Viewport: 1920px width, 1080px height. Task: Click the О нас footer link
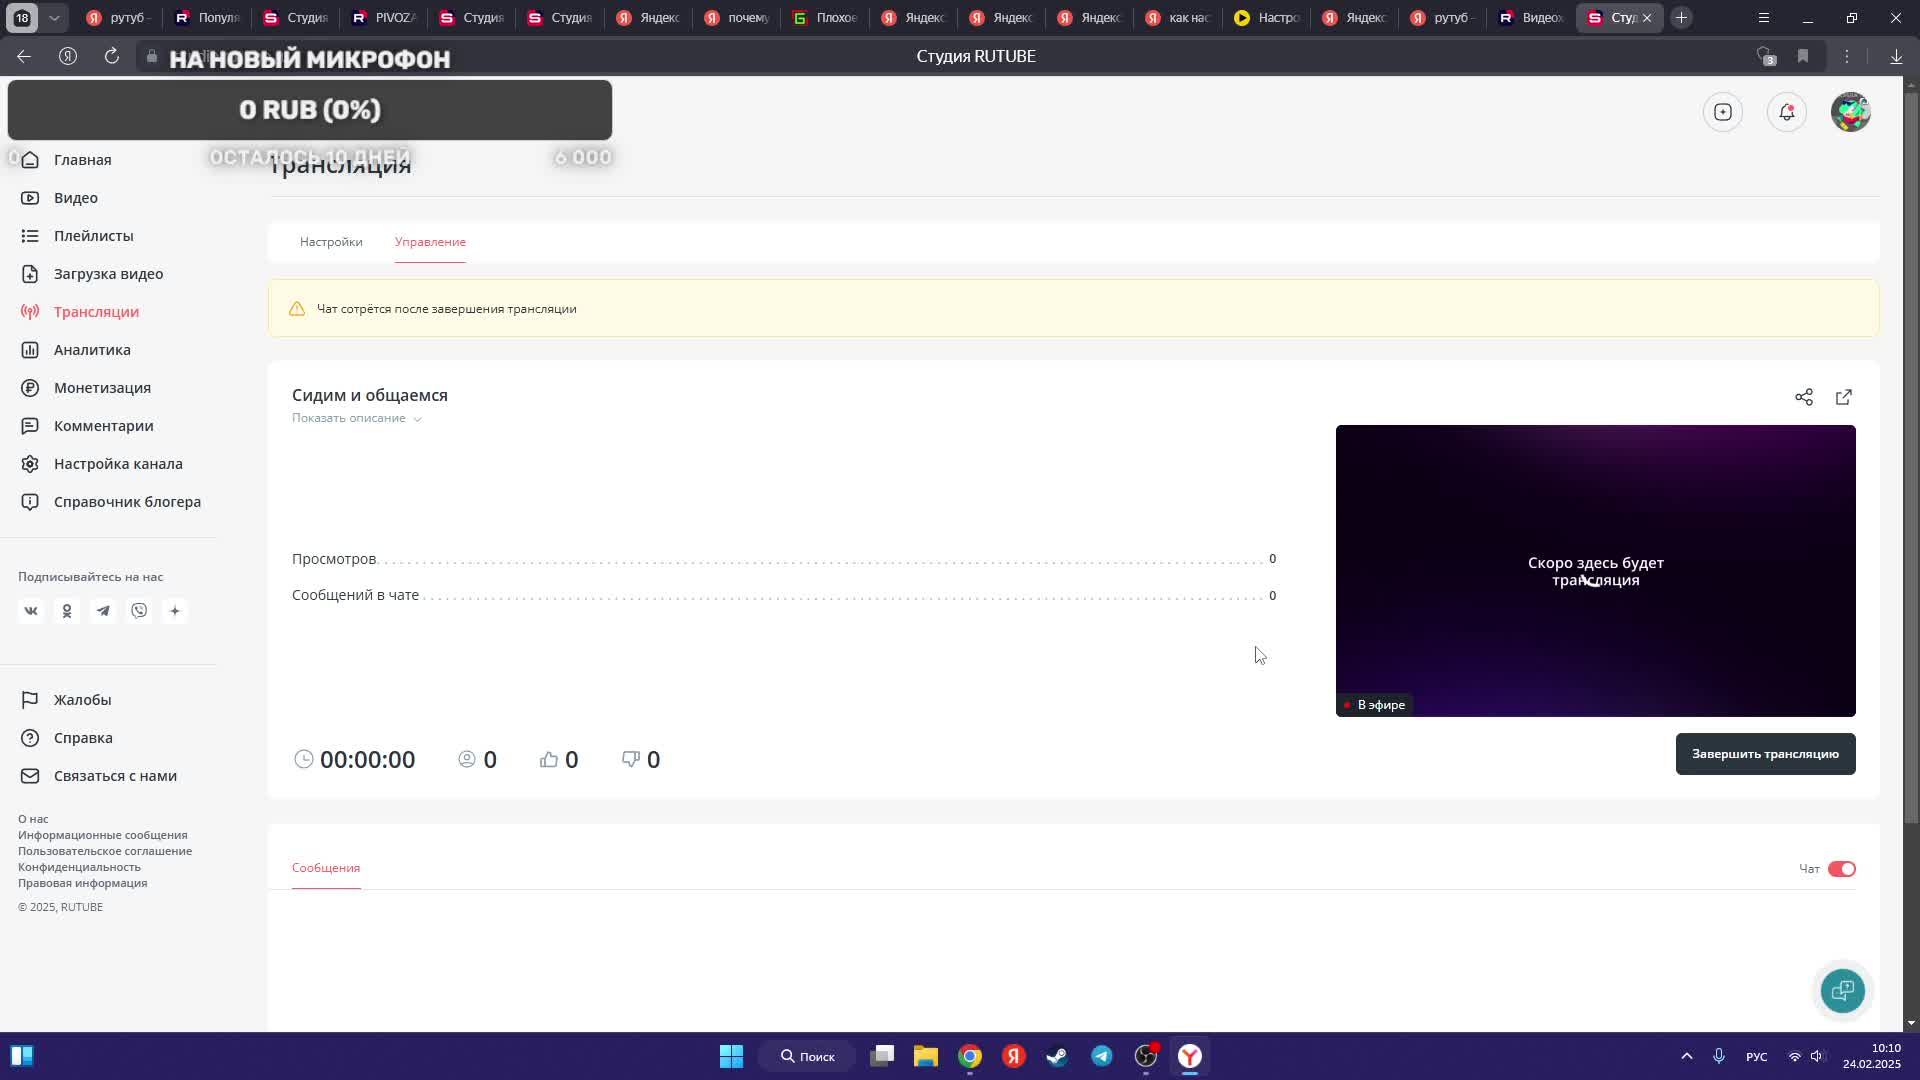33,819
